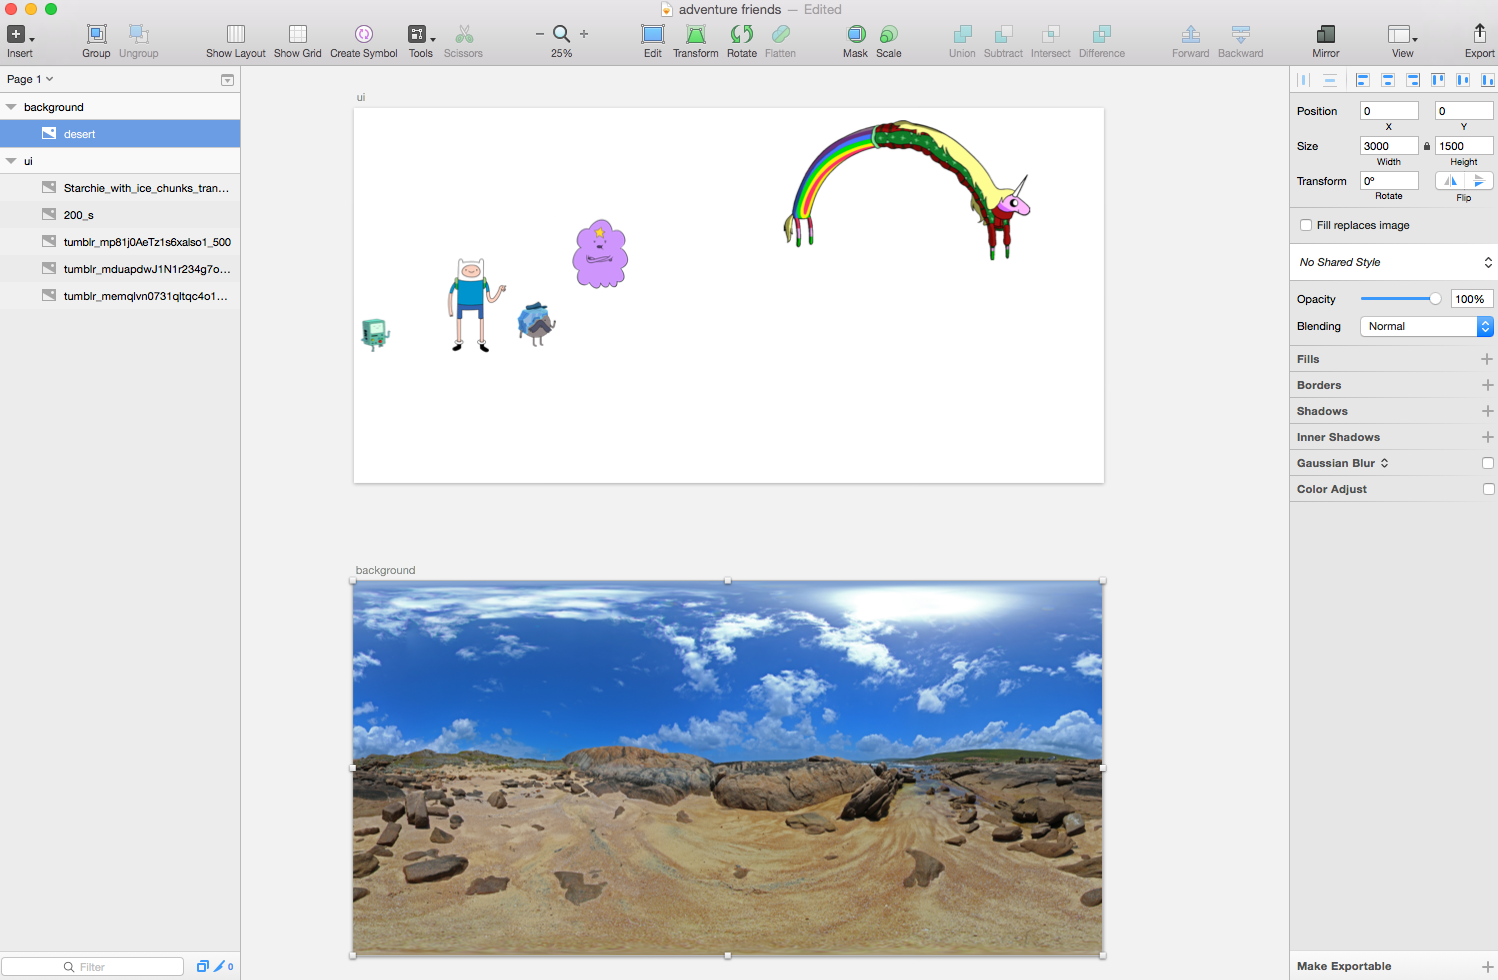This screenshot has width=1498, height=980.
Task: Adjust the Opacity slider
Action: coord(1400,299)
